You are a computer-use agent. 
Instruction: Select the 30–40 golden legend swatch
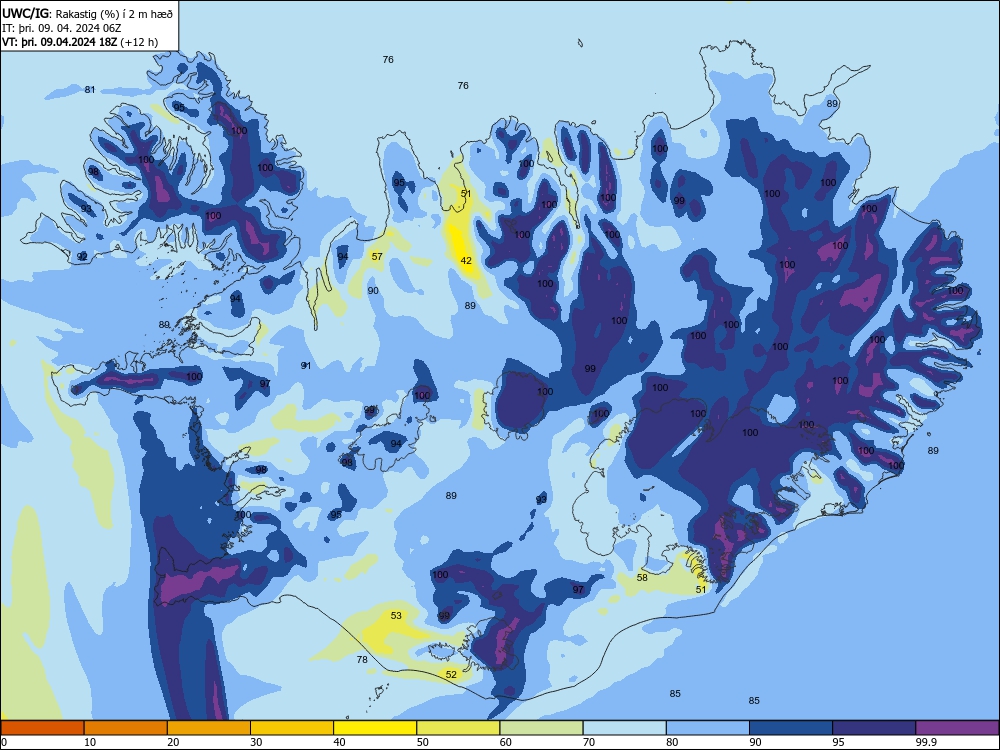click(x=292, y=728)
